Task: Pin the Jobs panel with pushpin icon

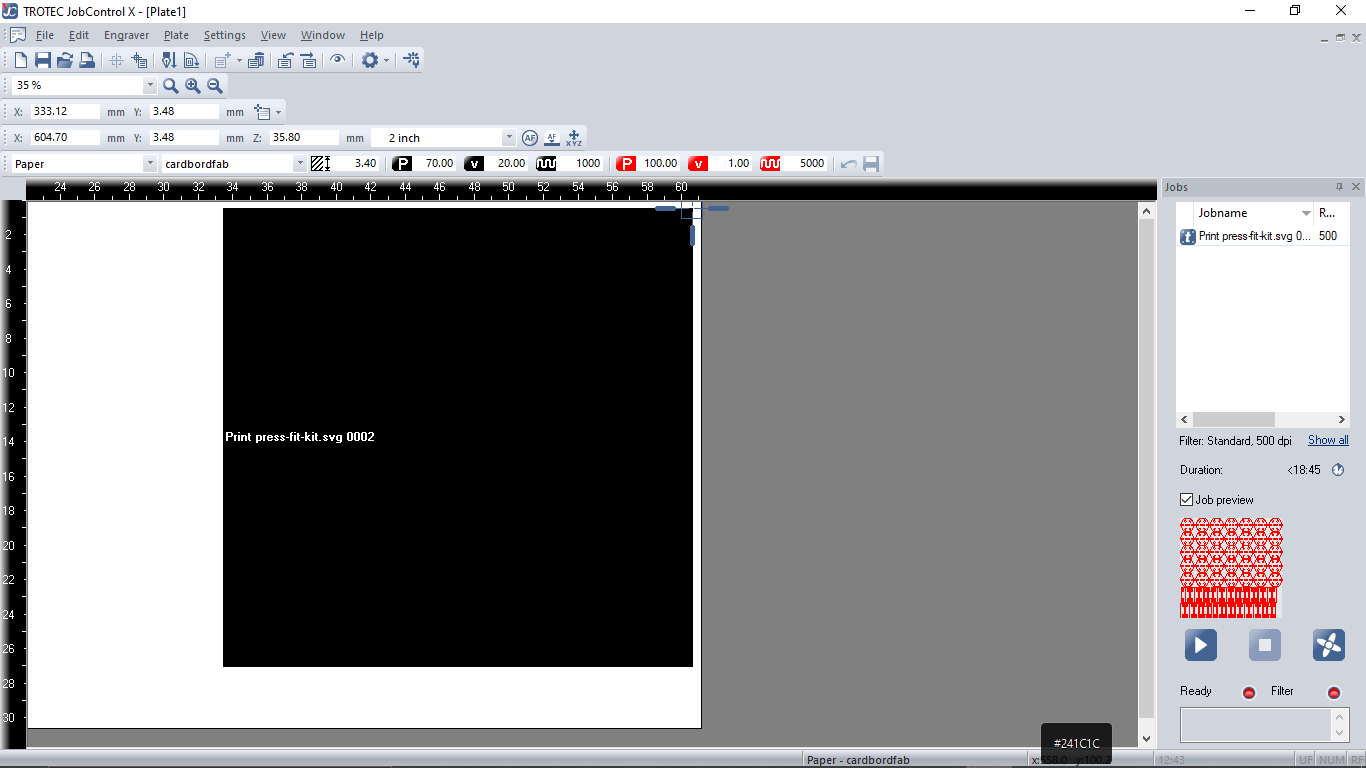Action: (1340, 187)
